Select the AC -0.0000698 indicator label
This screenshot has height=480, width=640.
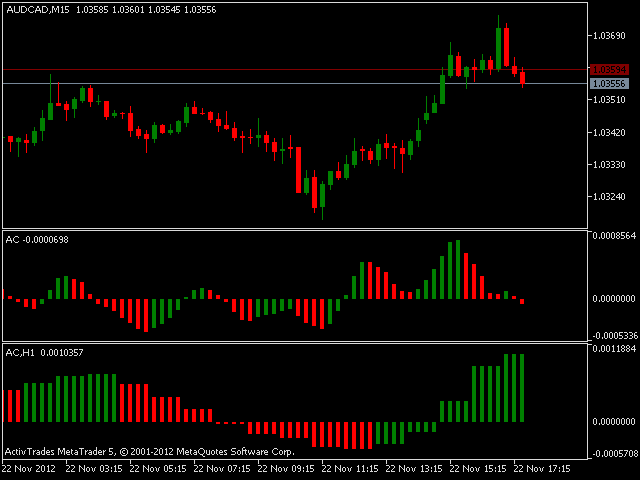coord(37,240)
